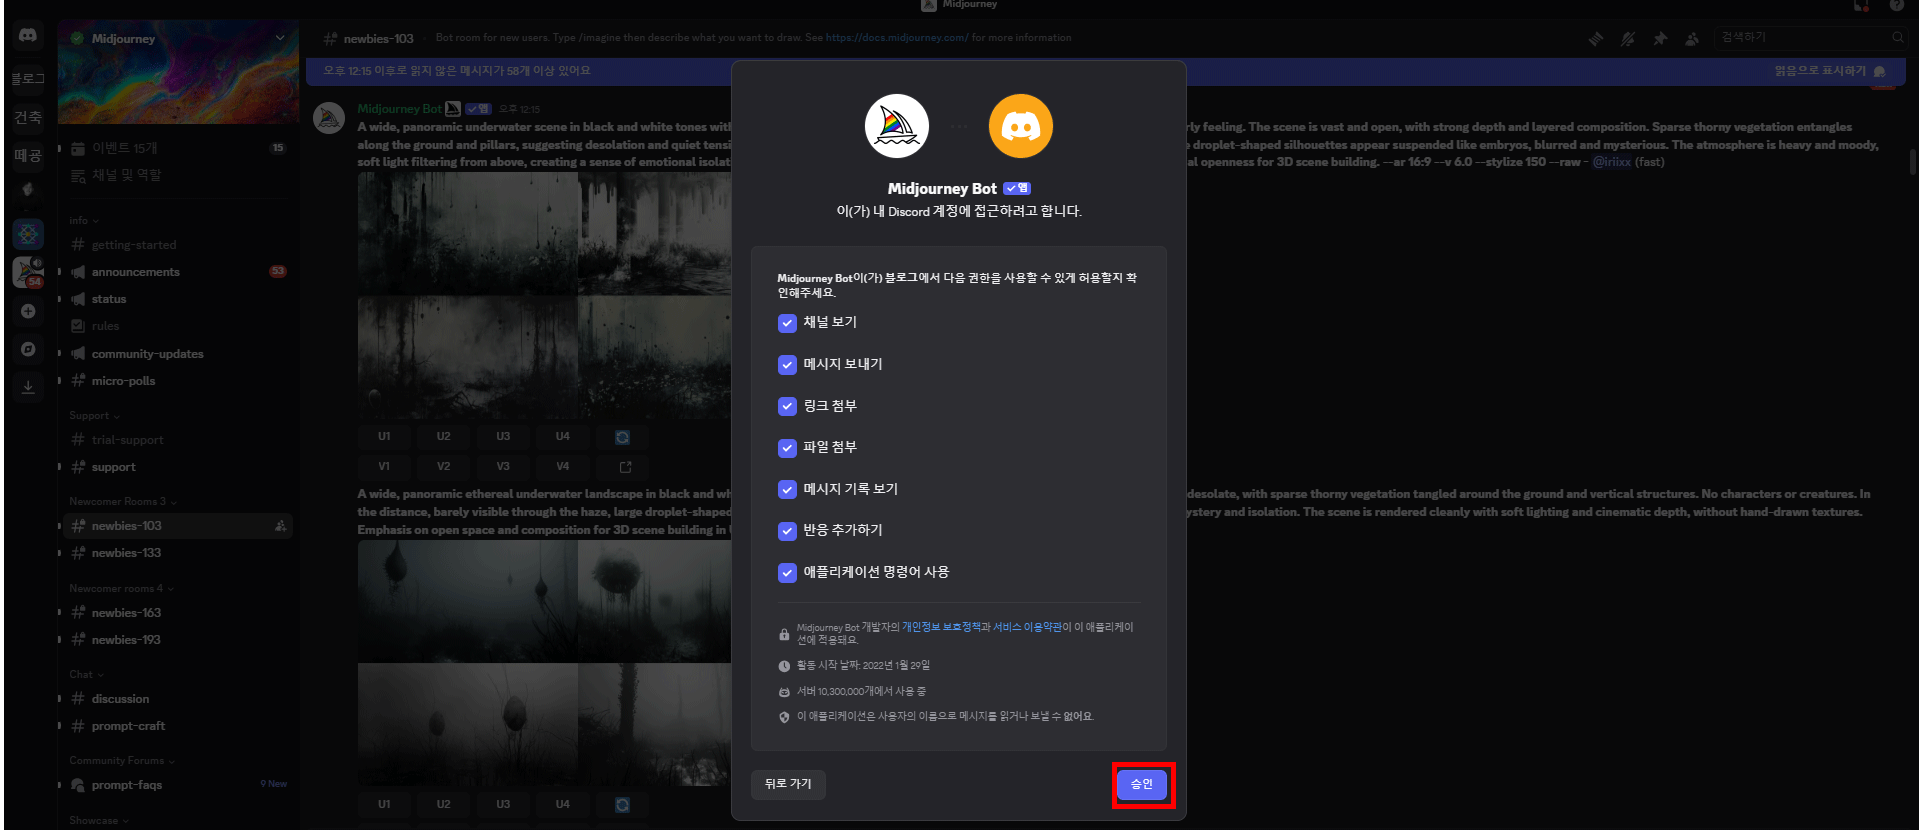1923x830 pixels.
Task: Toggle the 파일 첨부 permission checkbox
Action: (787, 448)
